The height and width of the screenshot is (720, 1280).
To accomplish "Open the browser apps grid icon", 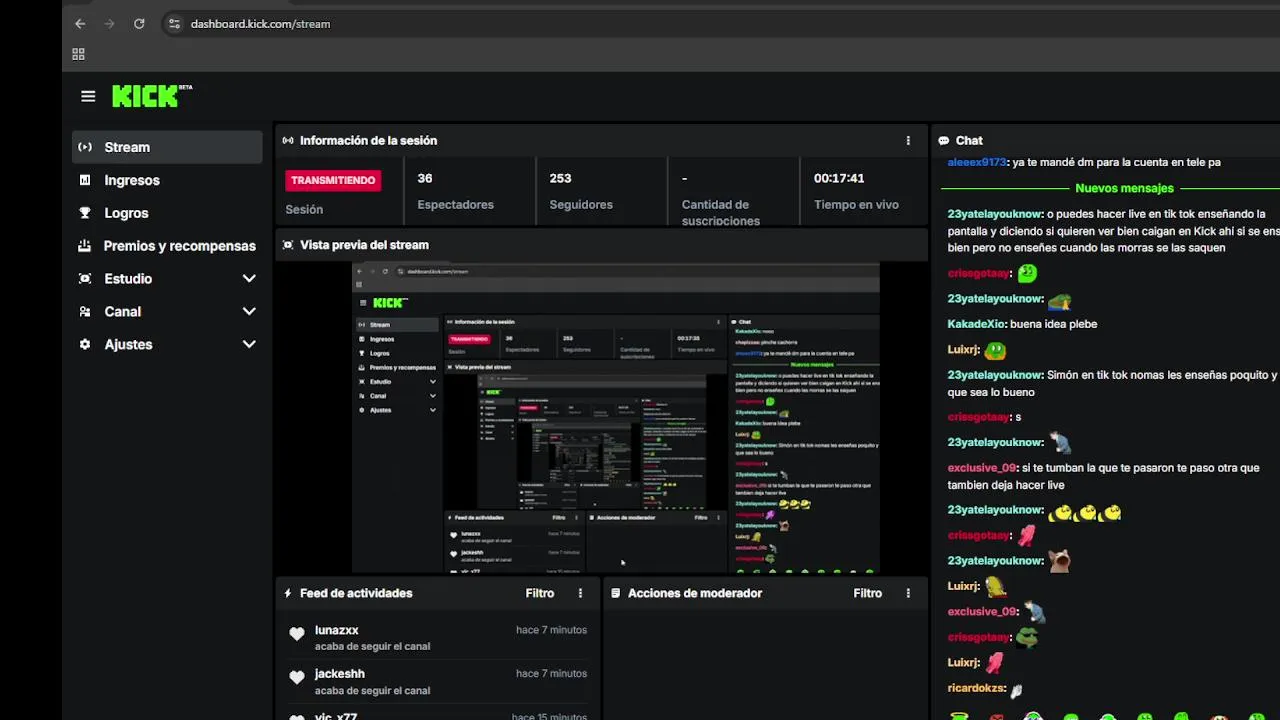I will pyautogui.click(x=78, y=54).
